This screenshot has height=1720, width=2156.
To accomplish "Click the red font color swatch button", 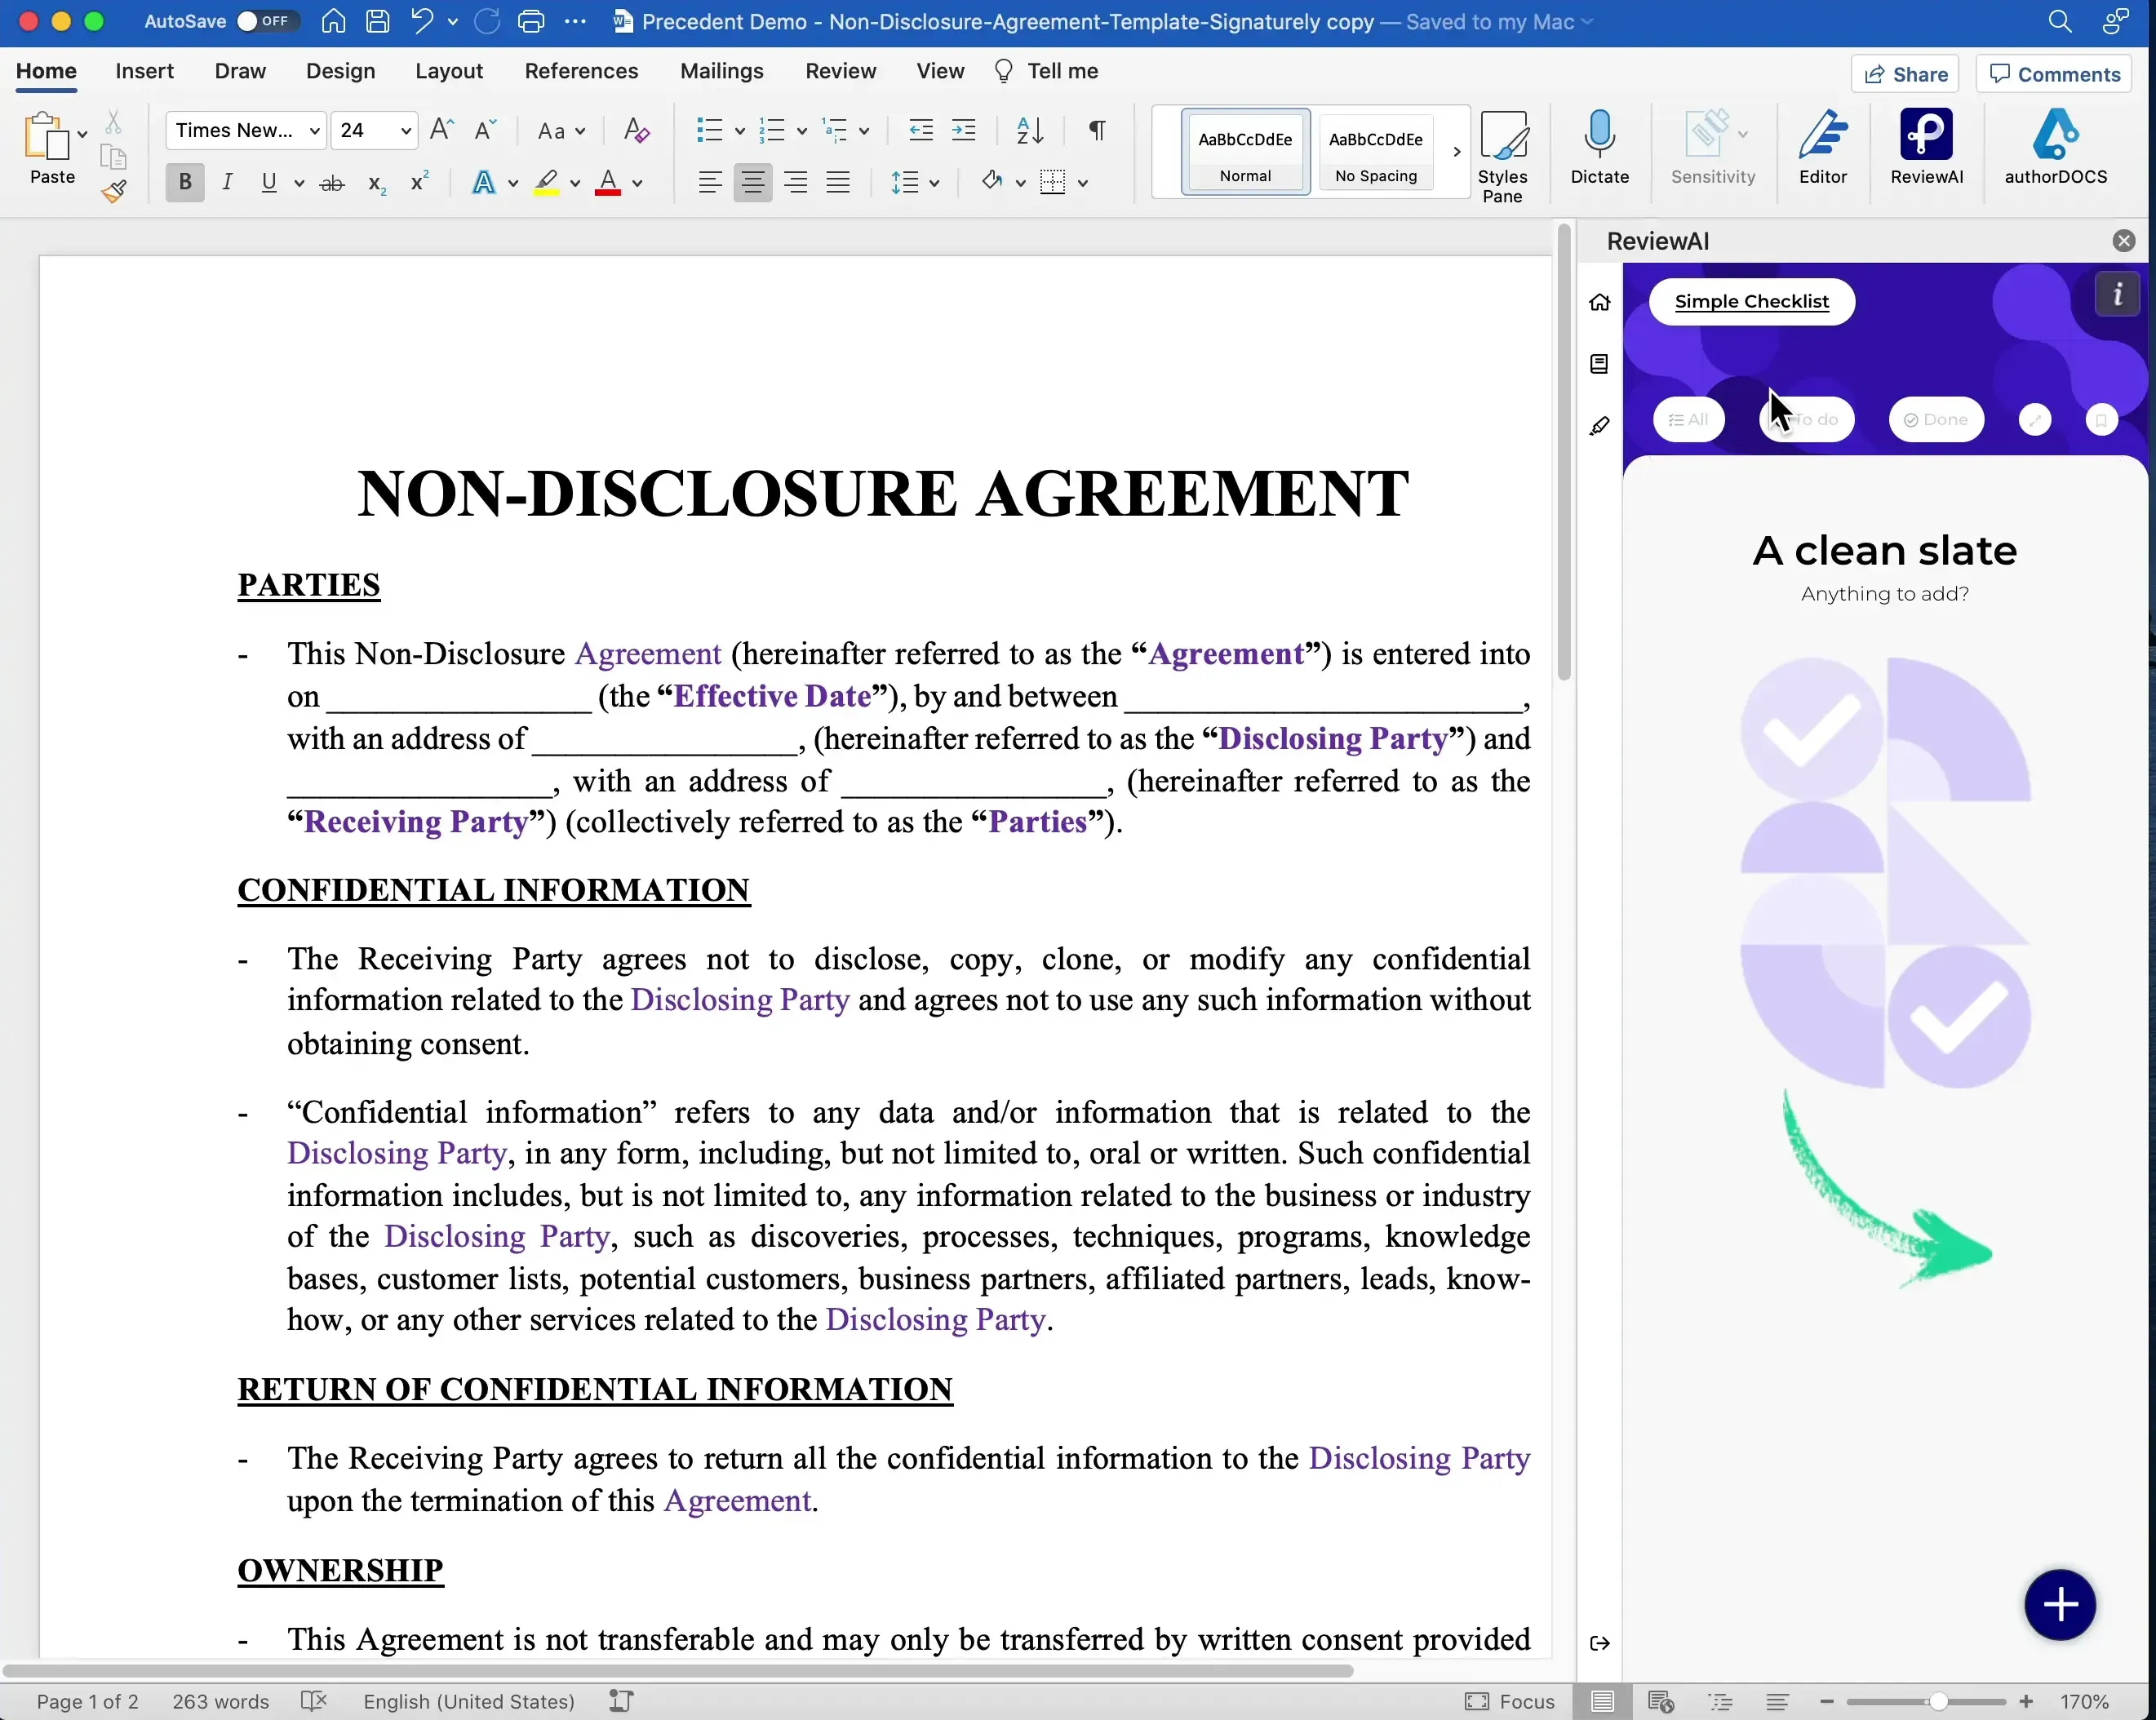I will click(607, 182).
